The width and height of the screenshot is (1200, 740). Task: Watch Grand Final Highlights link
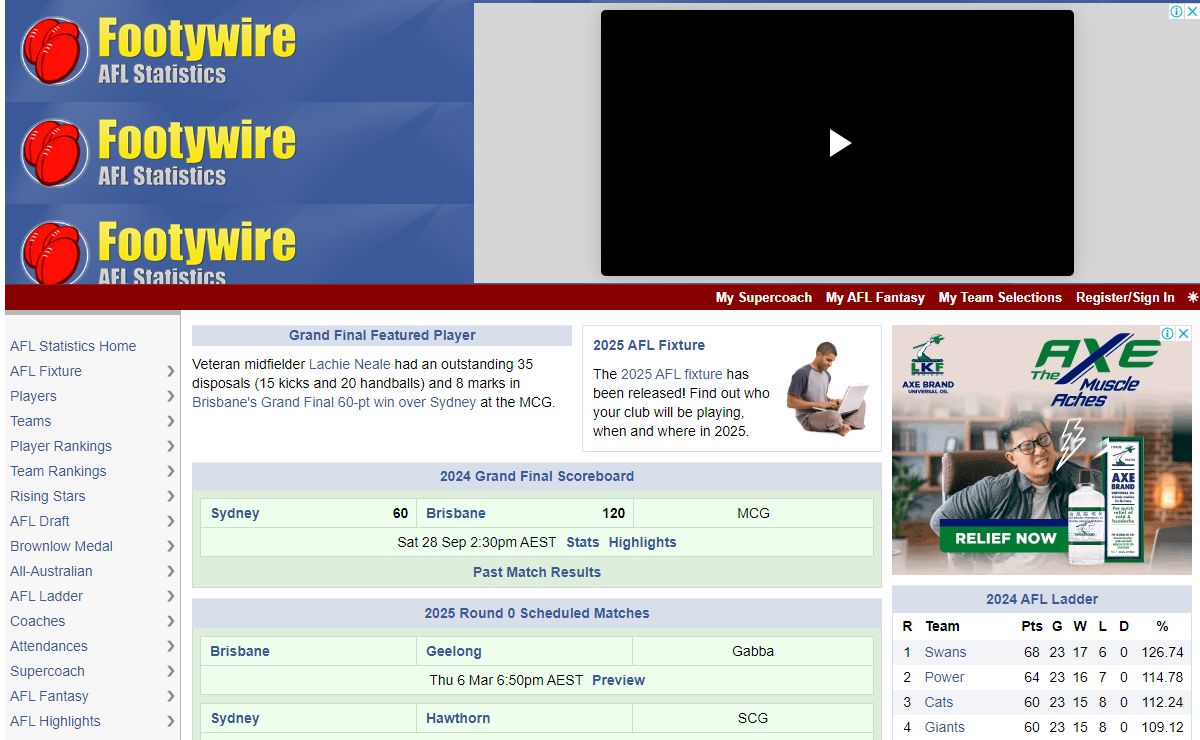point(643,542)
